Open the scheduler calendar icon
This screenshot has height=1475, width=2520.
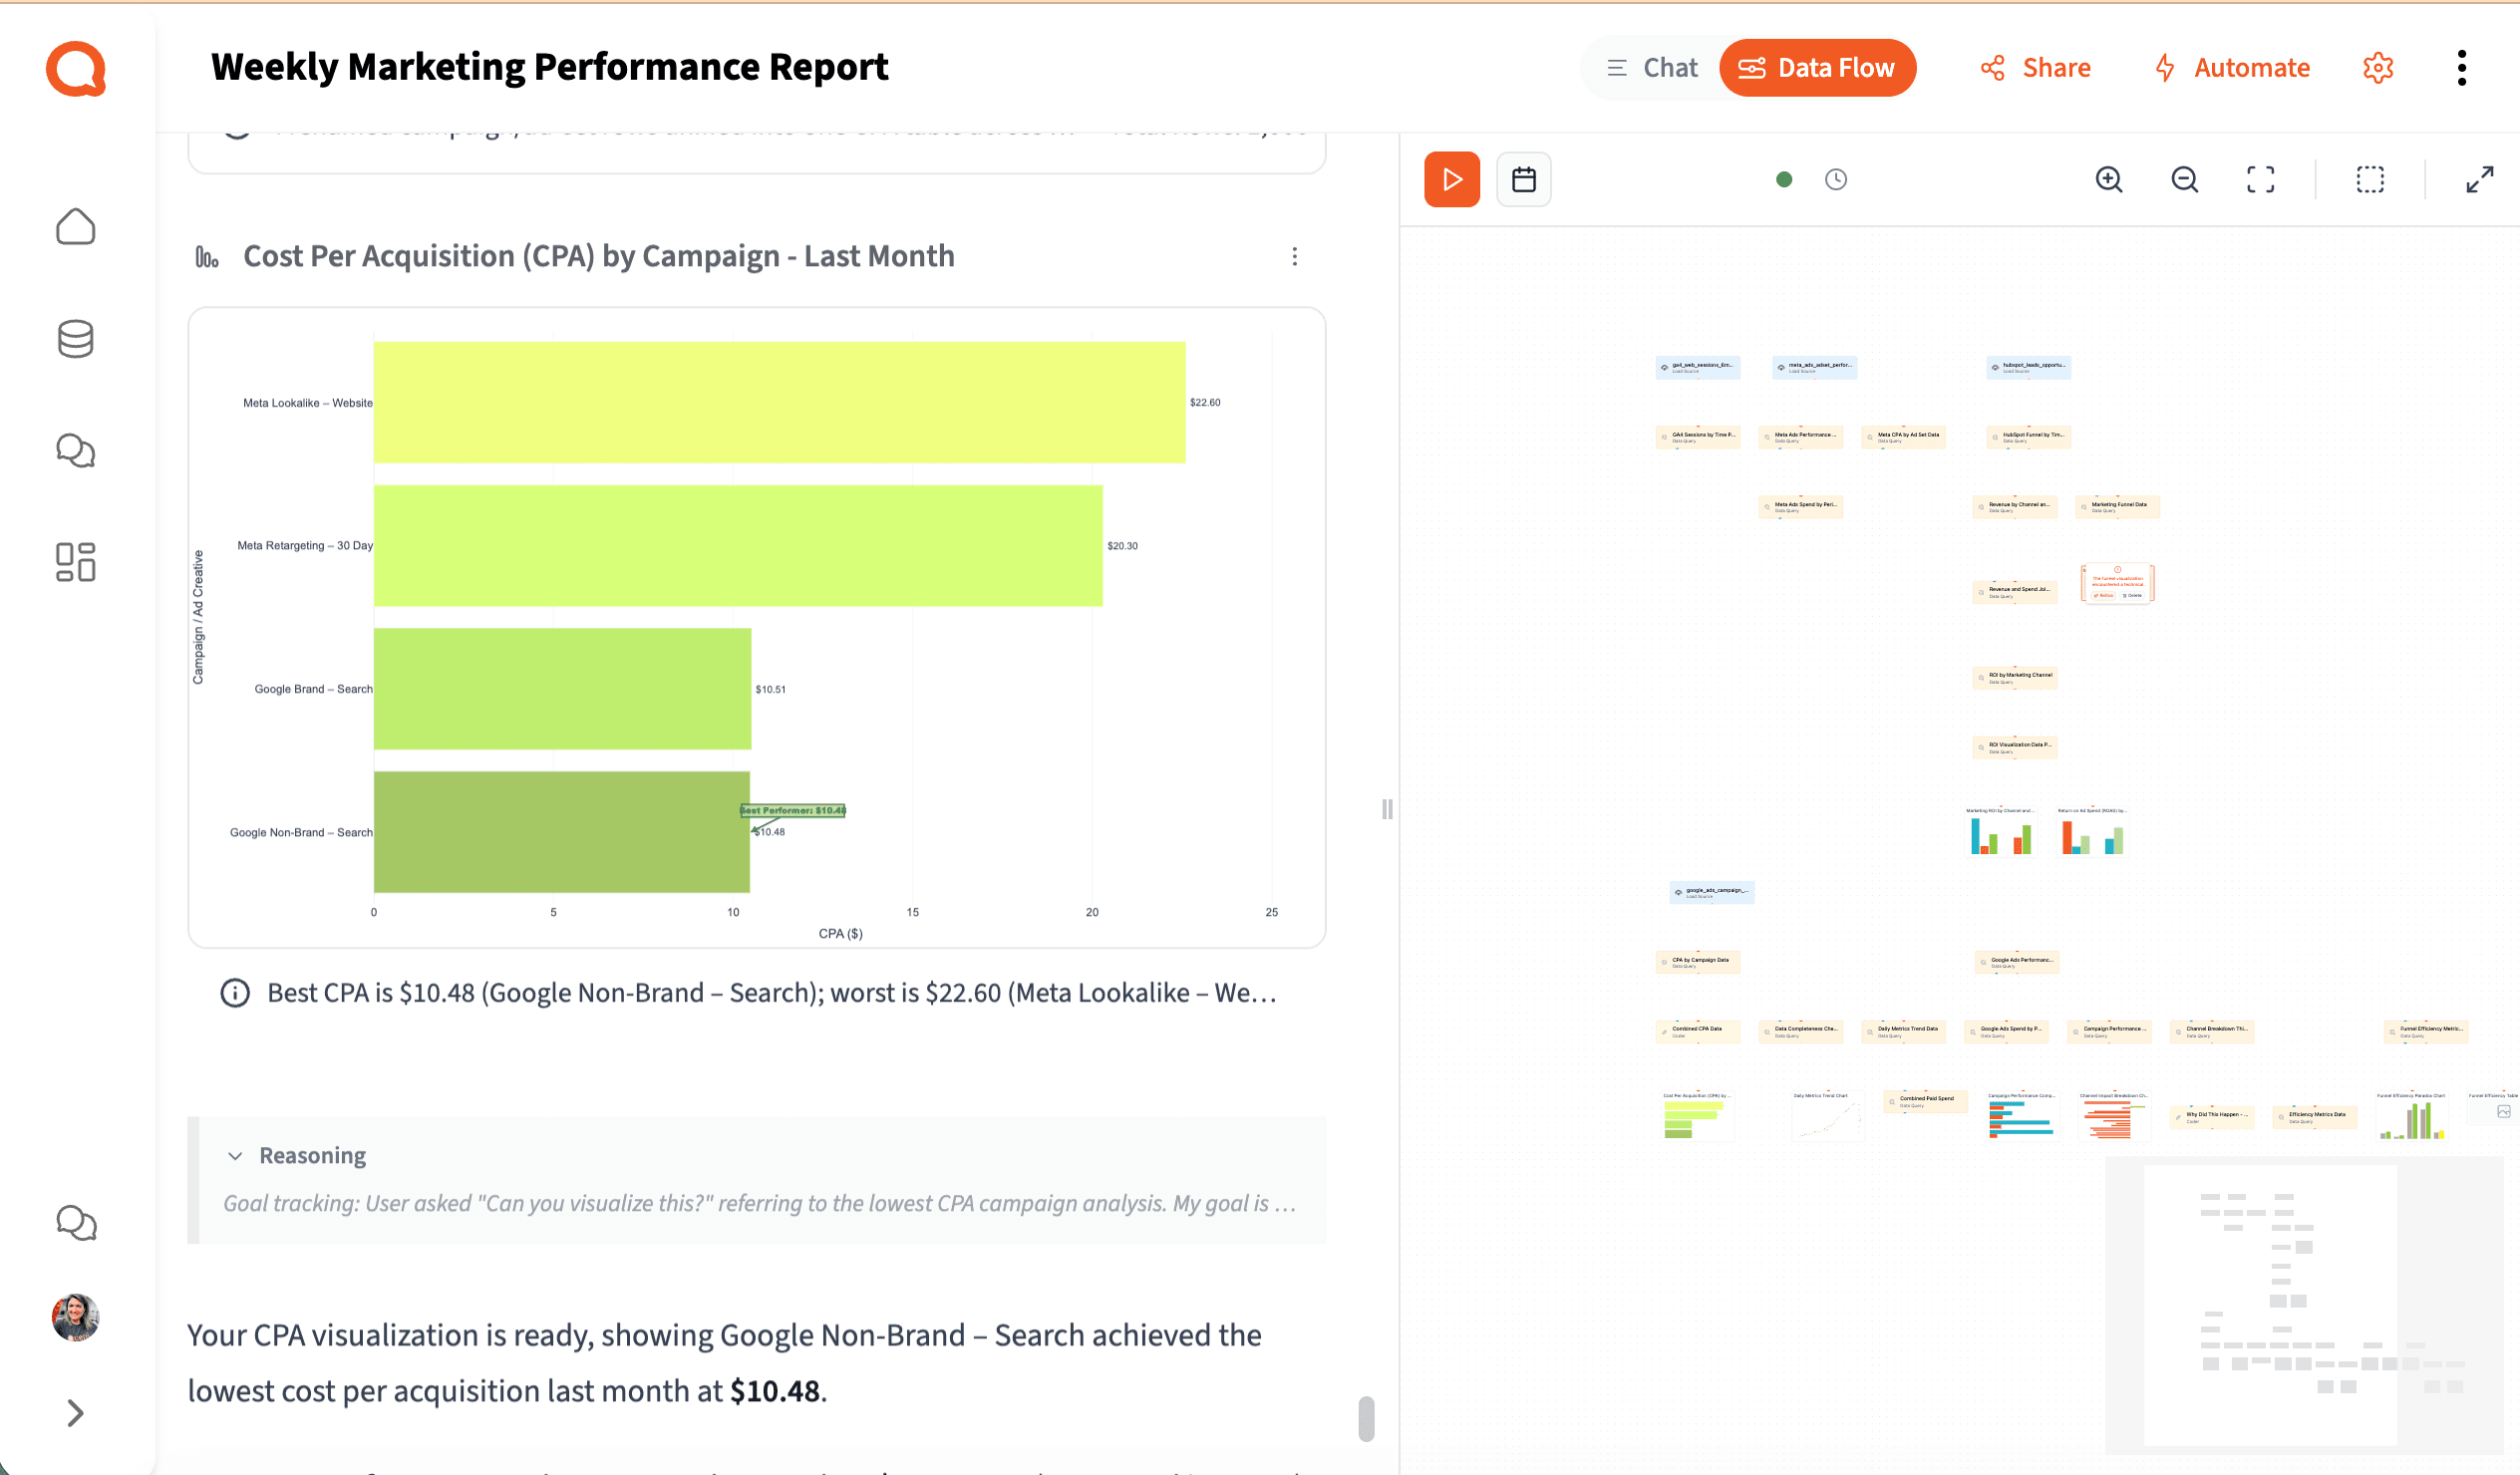[1524, 179]
